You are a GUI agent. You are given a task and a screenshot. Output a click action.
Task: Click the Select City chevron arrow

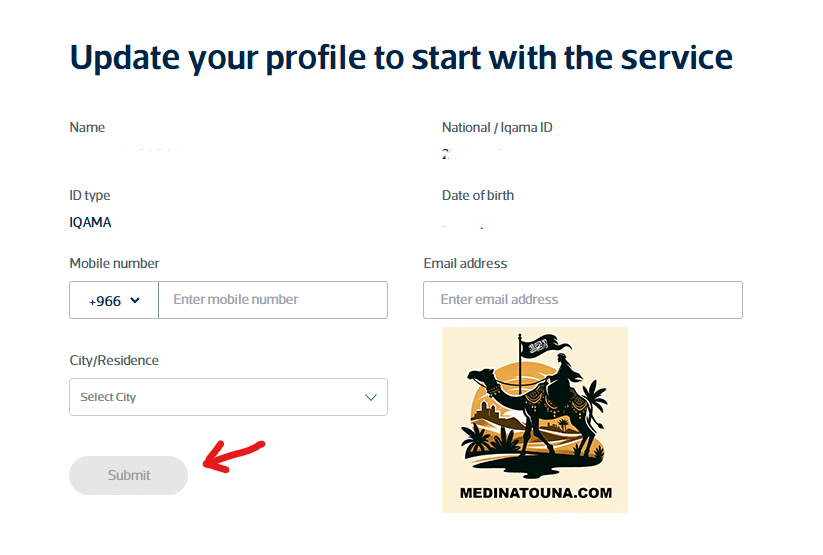(371, 397)
